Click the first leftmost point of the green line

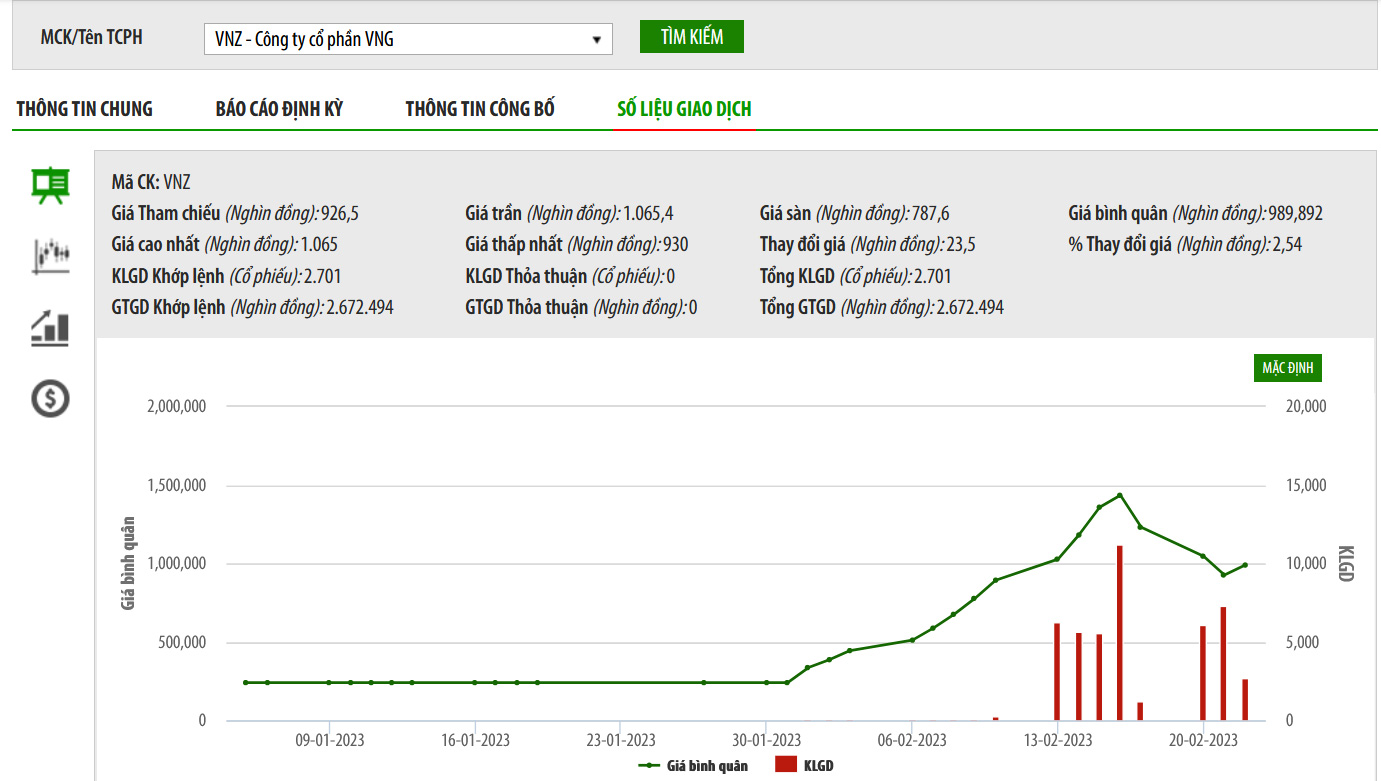[246, 683]
